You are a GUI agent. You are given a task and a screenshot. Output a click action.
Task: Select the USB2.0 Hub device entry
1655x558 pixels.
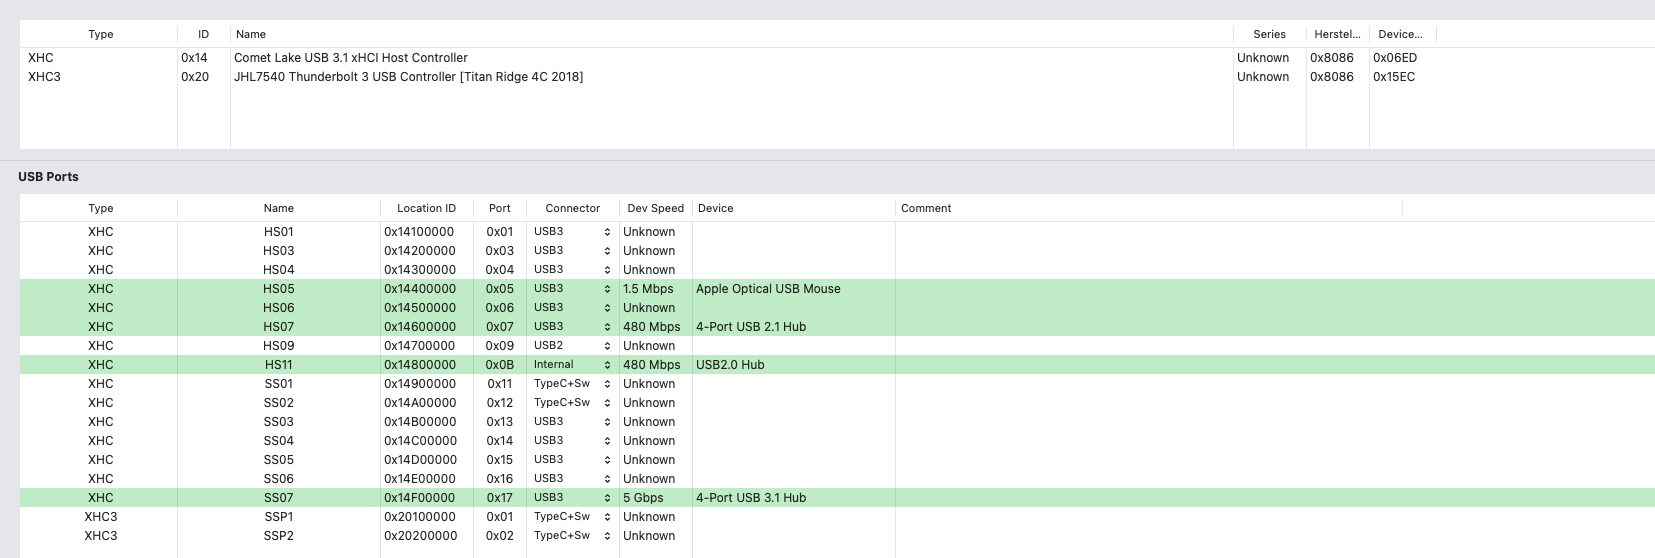(x=730, y=365)
